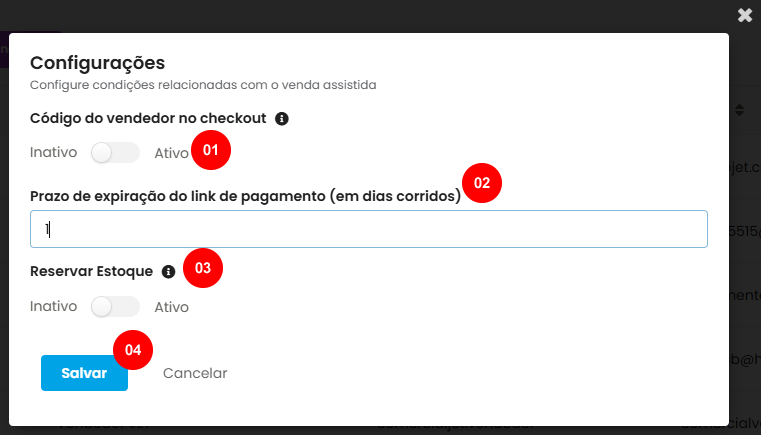The height and width of the screenshot is (435, 761).
Task: Click the red 01 annotation marker
Action: [210, 150]
